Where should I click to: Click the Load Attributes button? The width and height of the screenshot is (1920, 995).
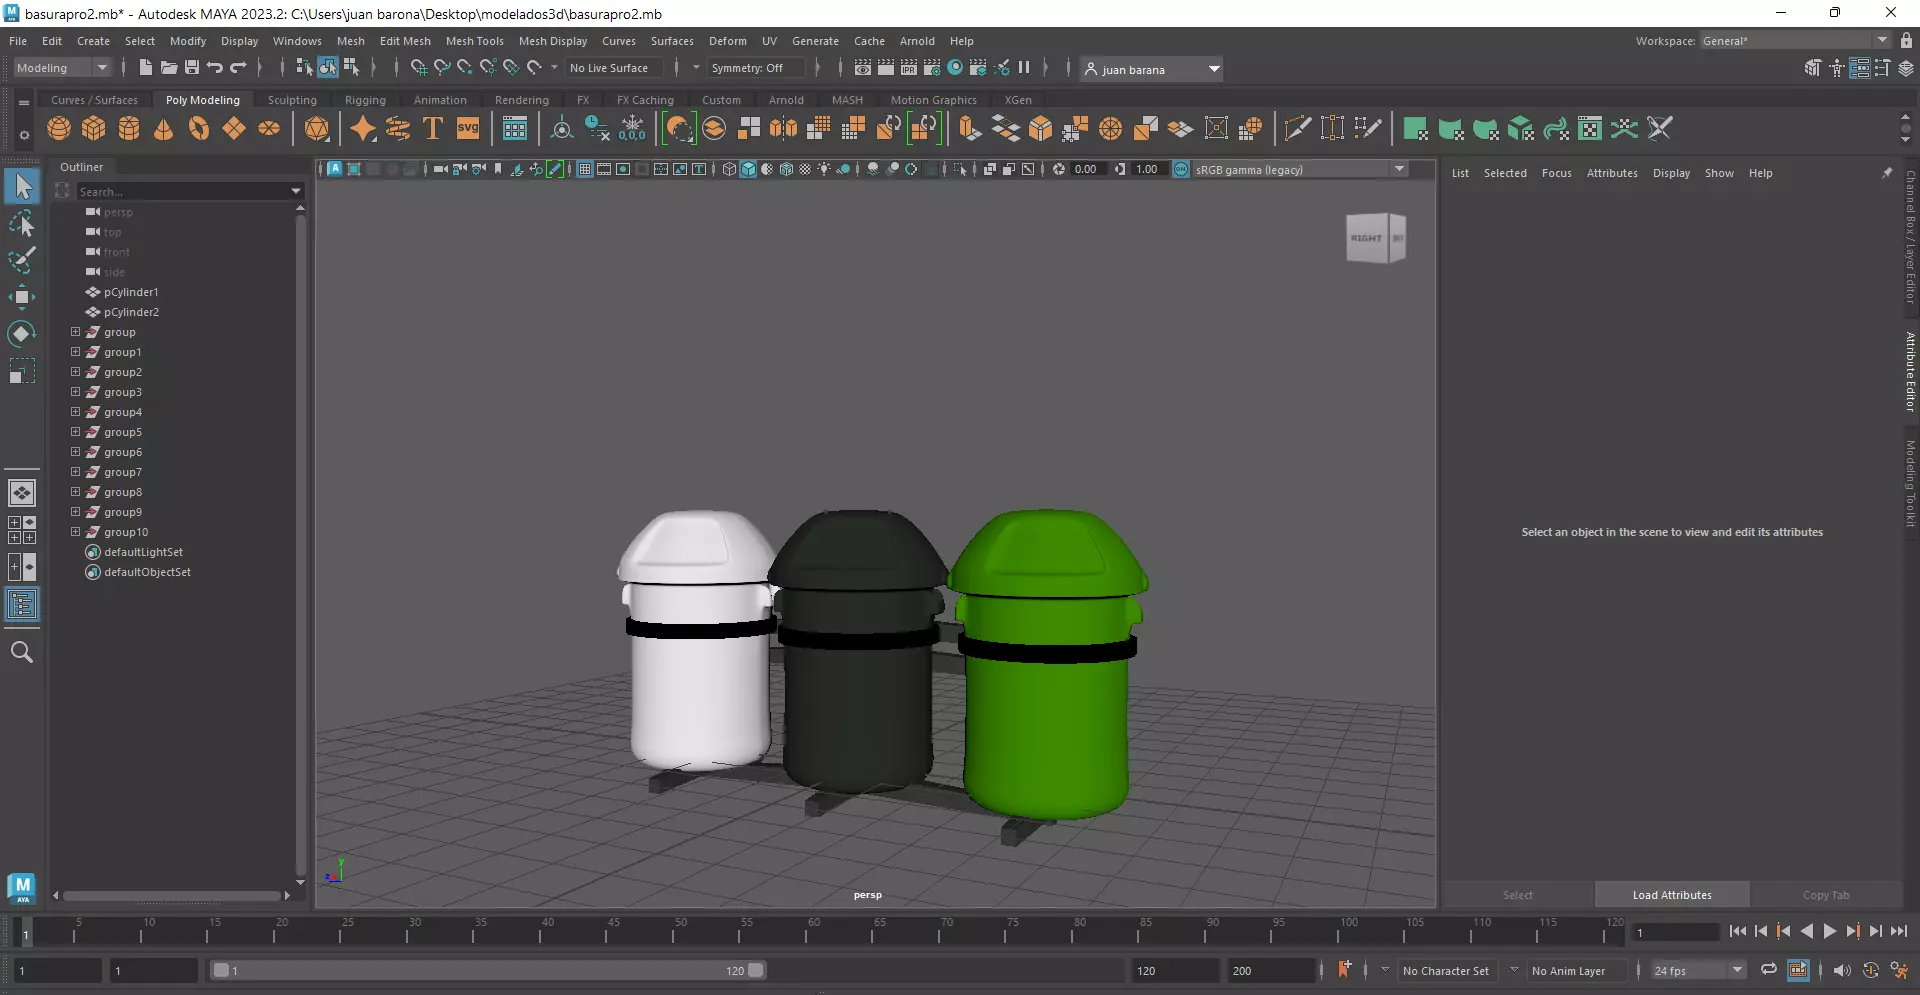1672,895
